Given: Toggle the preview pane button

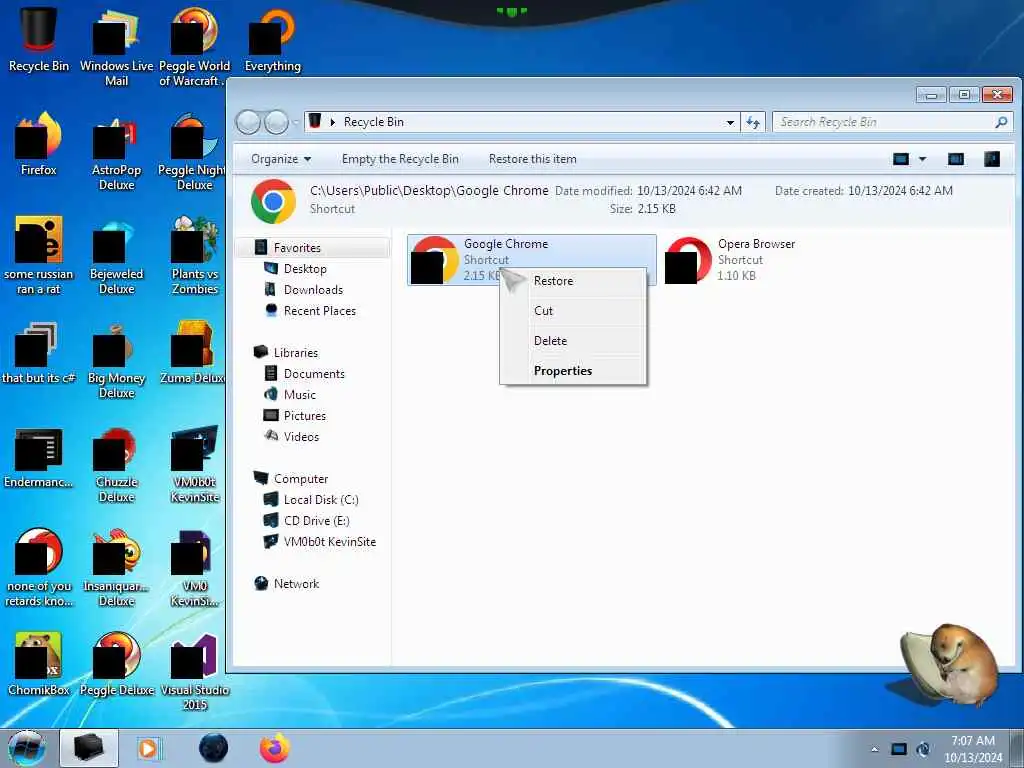Looking at the screenshot, I should [x=955, y=159].
